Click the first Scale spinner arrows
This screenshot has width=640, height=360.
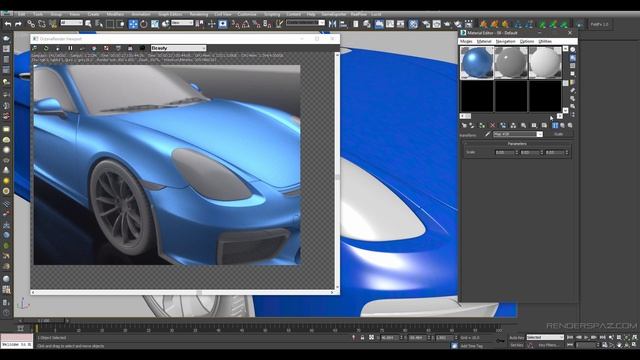pos(517,152)
